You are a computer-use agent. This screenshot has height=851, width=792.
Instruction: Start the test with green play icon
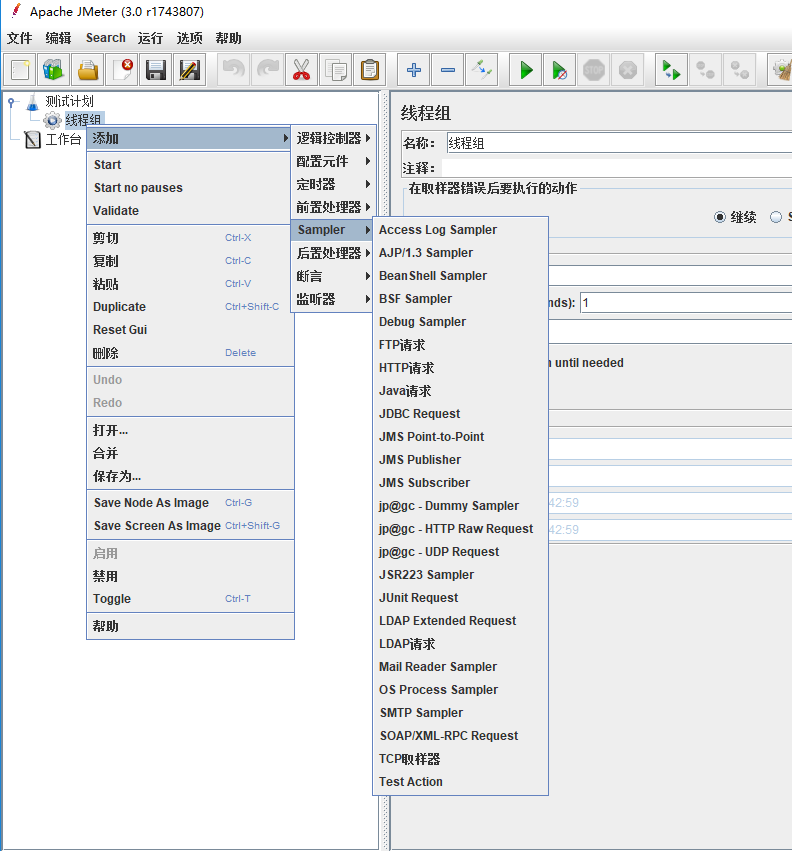point(526,70)
